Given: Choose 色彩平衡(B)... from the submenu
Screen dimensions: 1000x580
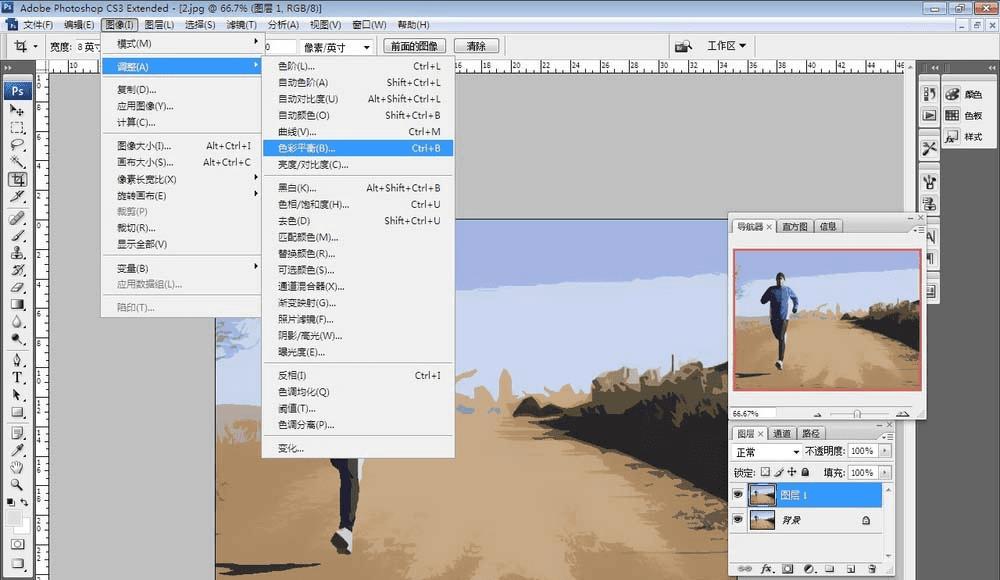Looking at the screenshot, I should [358, 148].
